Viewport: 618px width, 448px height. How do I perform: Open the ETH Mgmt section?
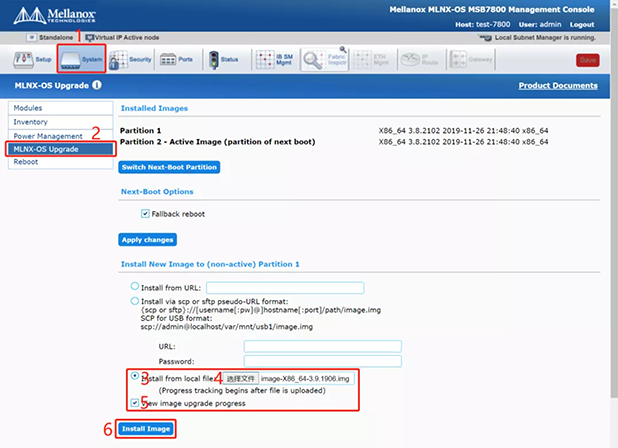coord(371,59)
